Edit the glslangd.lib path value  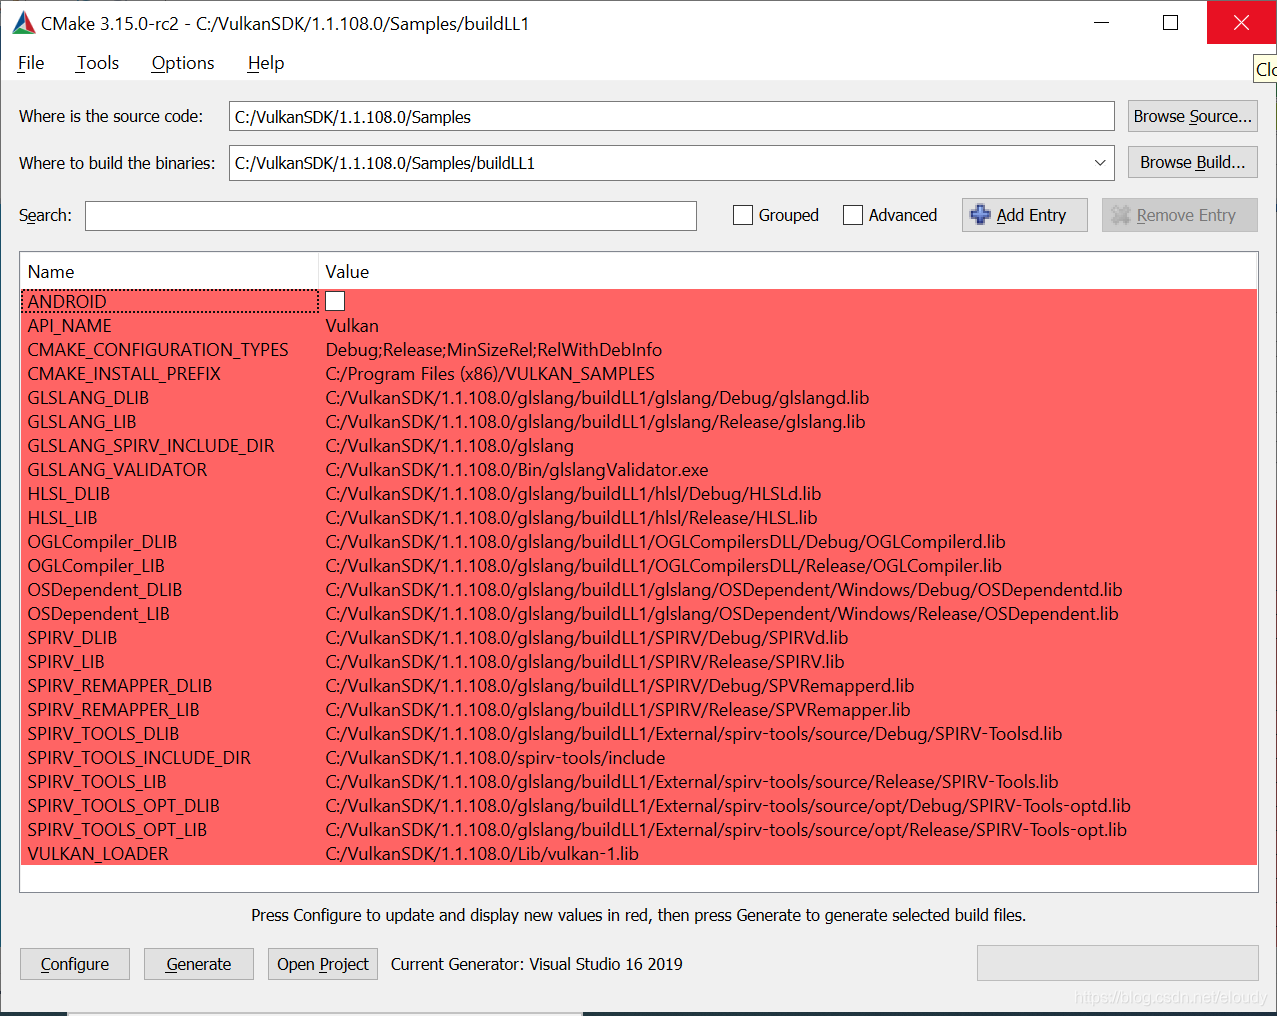[x=597, y=398]
